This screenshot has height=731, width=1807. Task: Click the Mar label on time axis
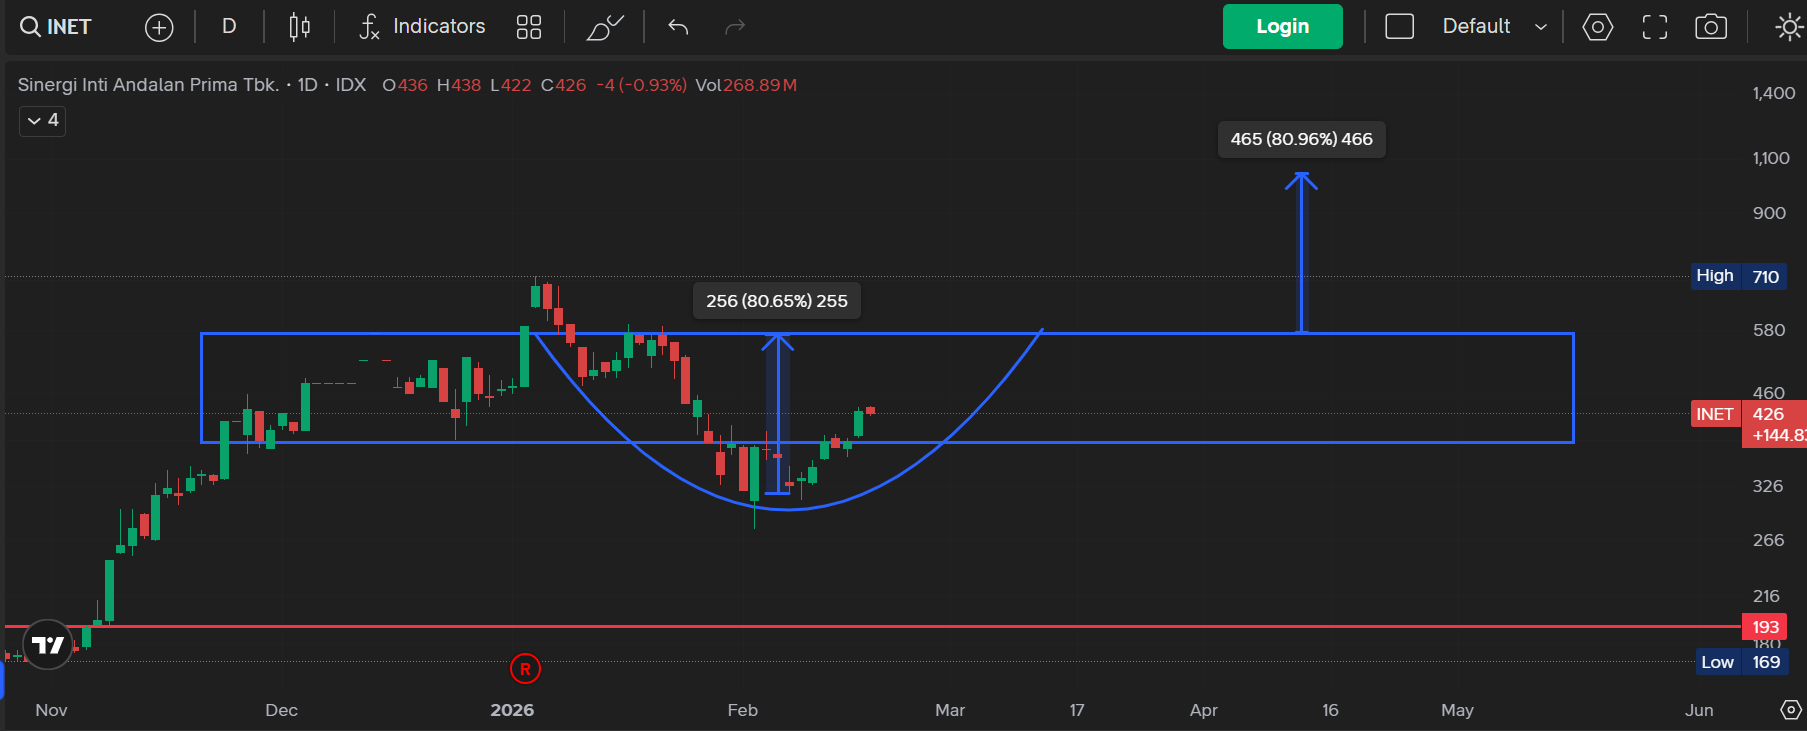coord(950,710)
